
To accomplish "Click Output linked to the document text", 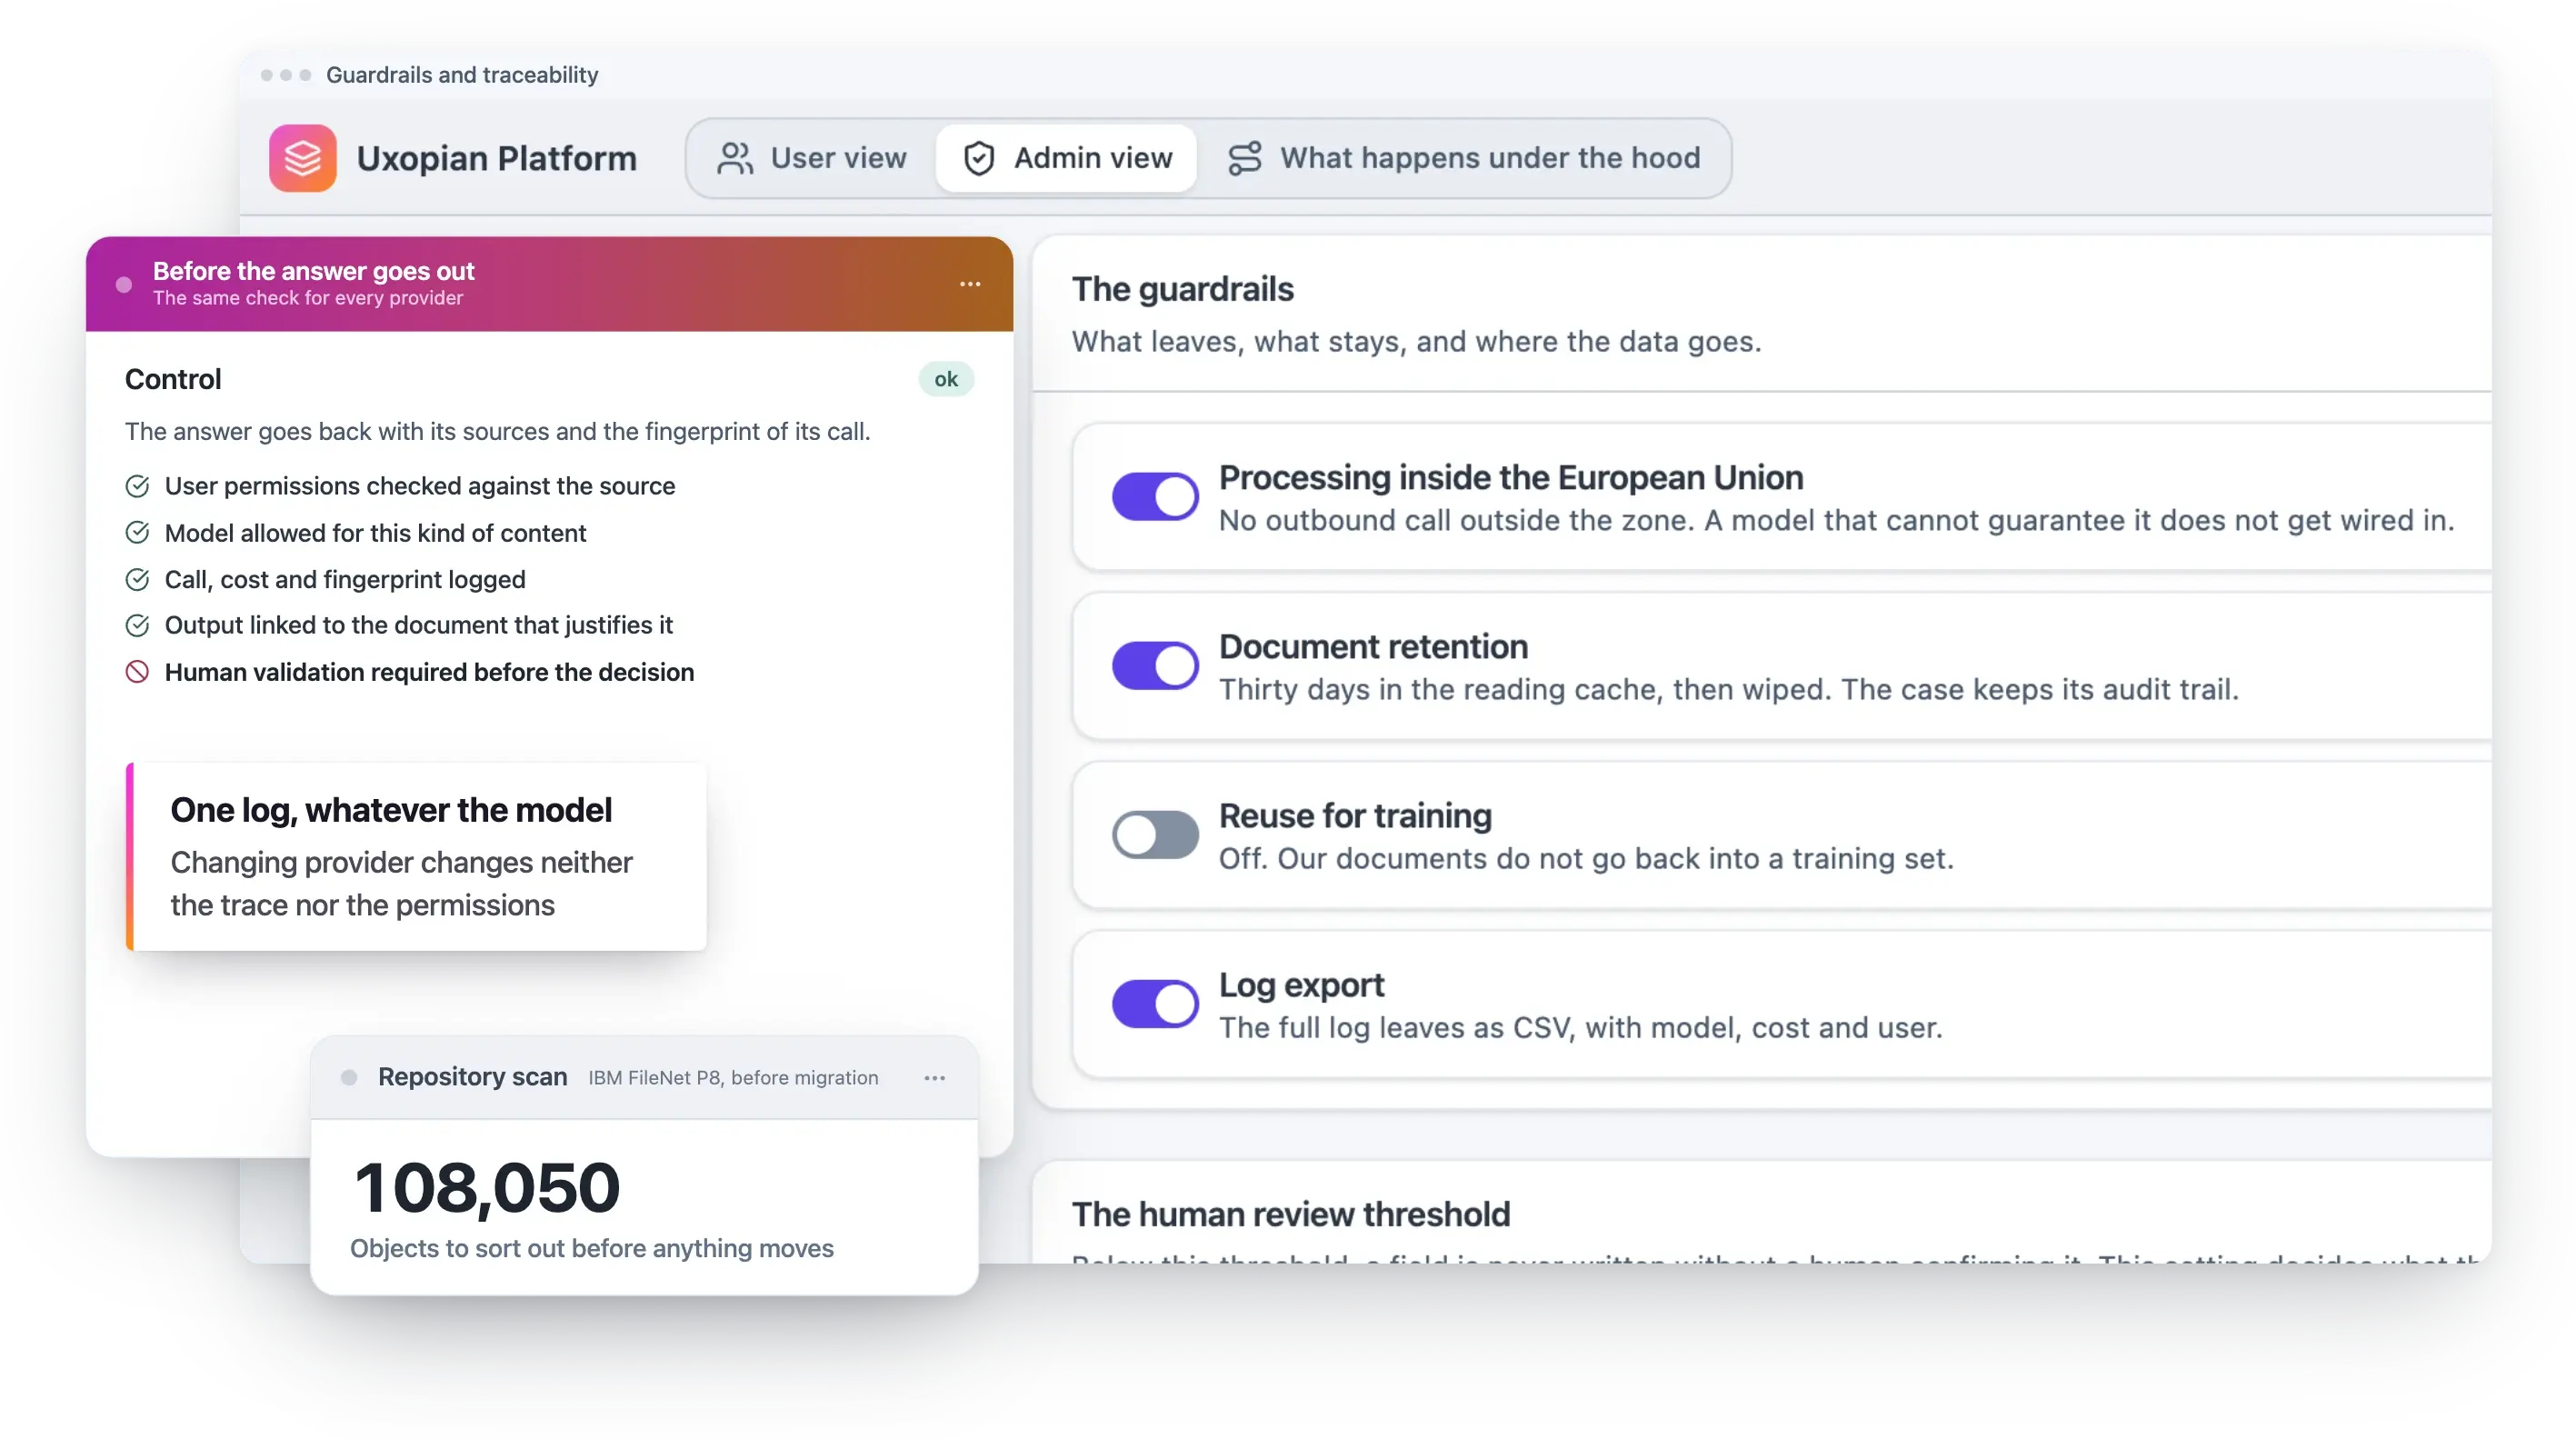I will [419, 625].
